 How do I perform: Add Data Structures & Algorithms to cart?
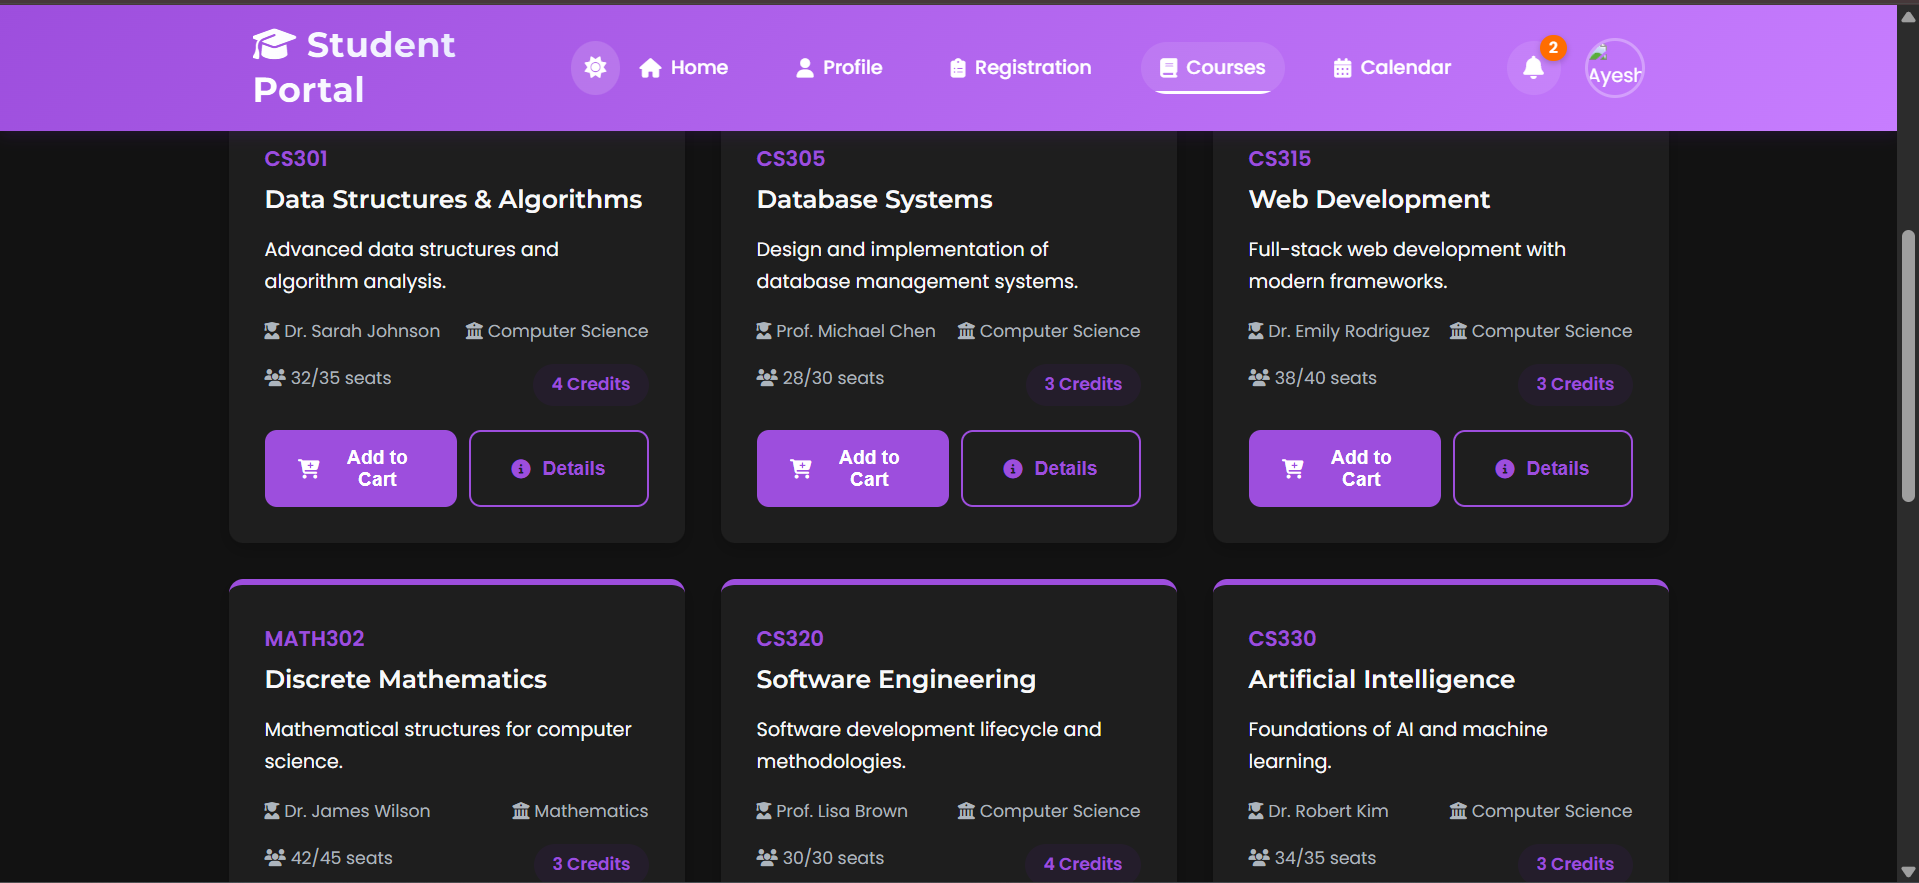click(x=361, y=468)
